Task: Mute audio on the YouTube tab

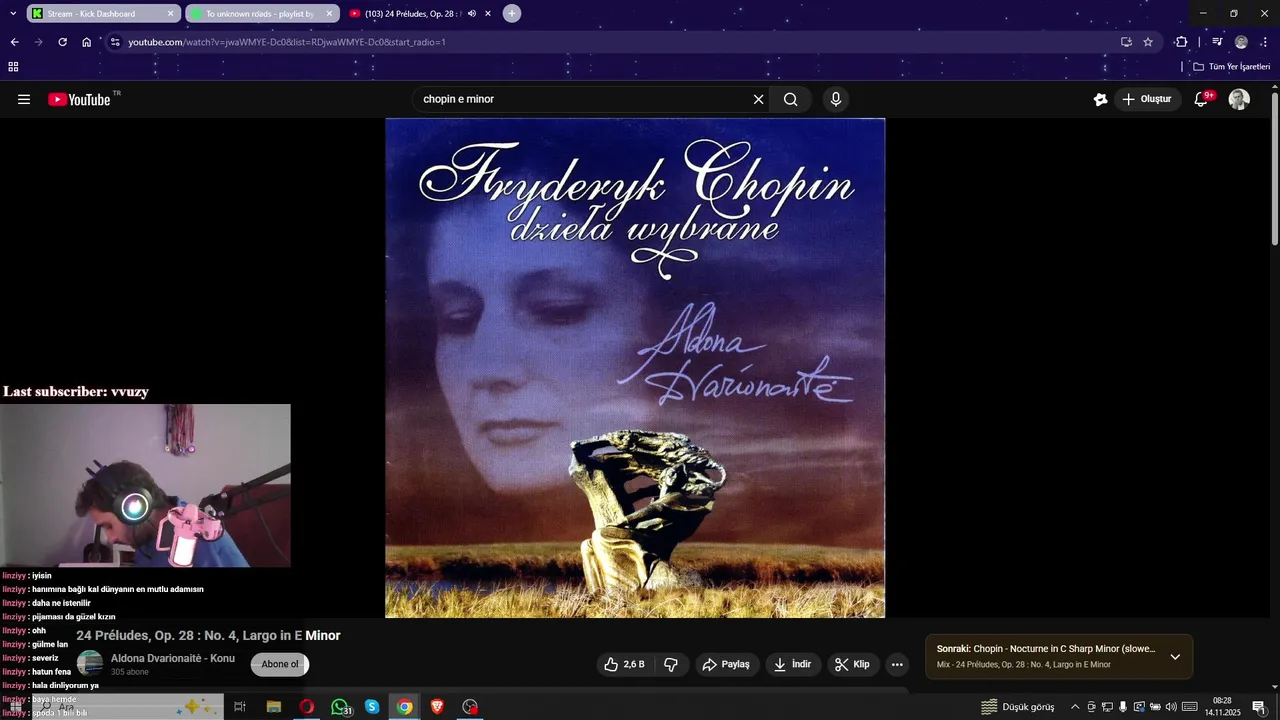Action: click(x=471, y=13)
